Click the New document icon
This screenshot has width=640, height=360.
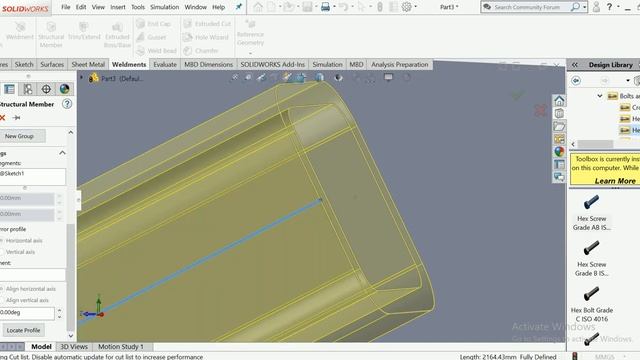pyautogui.click(x=271, y=7)
